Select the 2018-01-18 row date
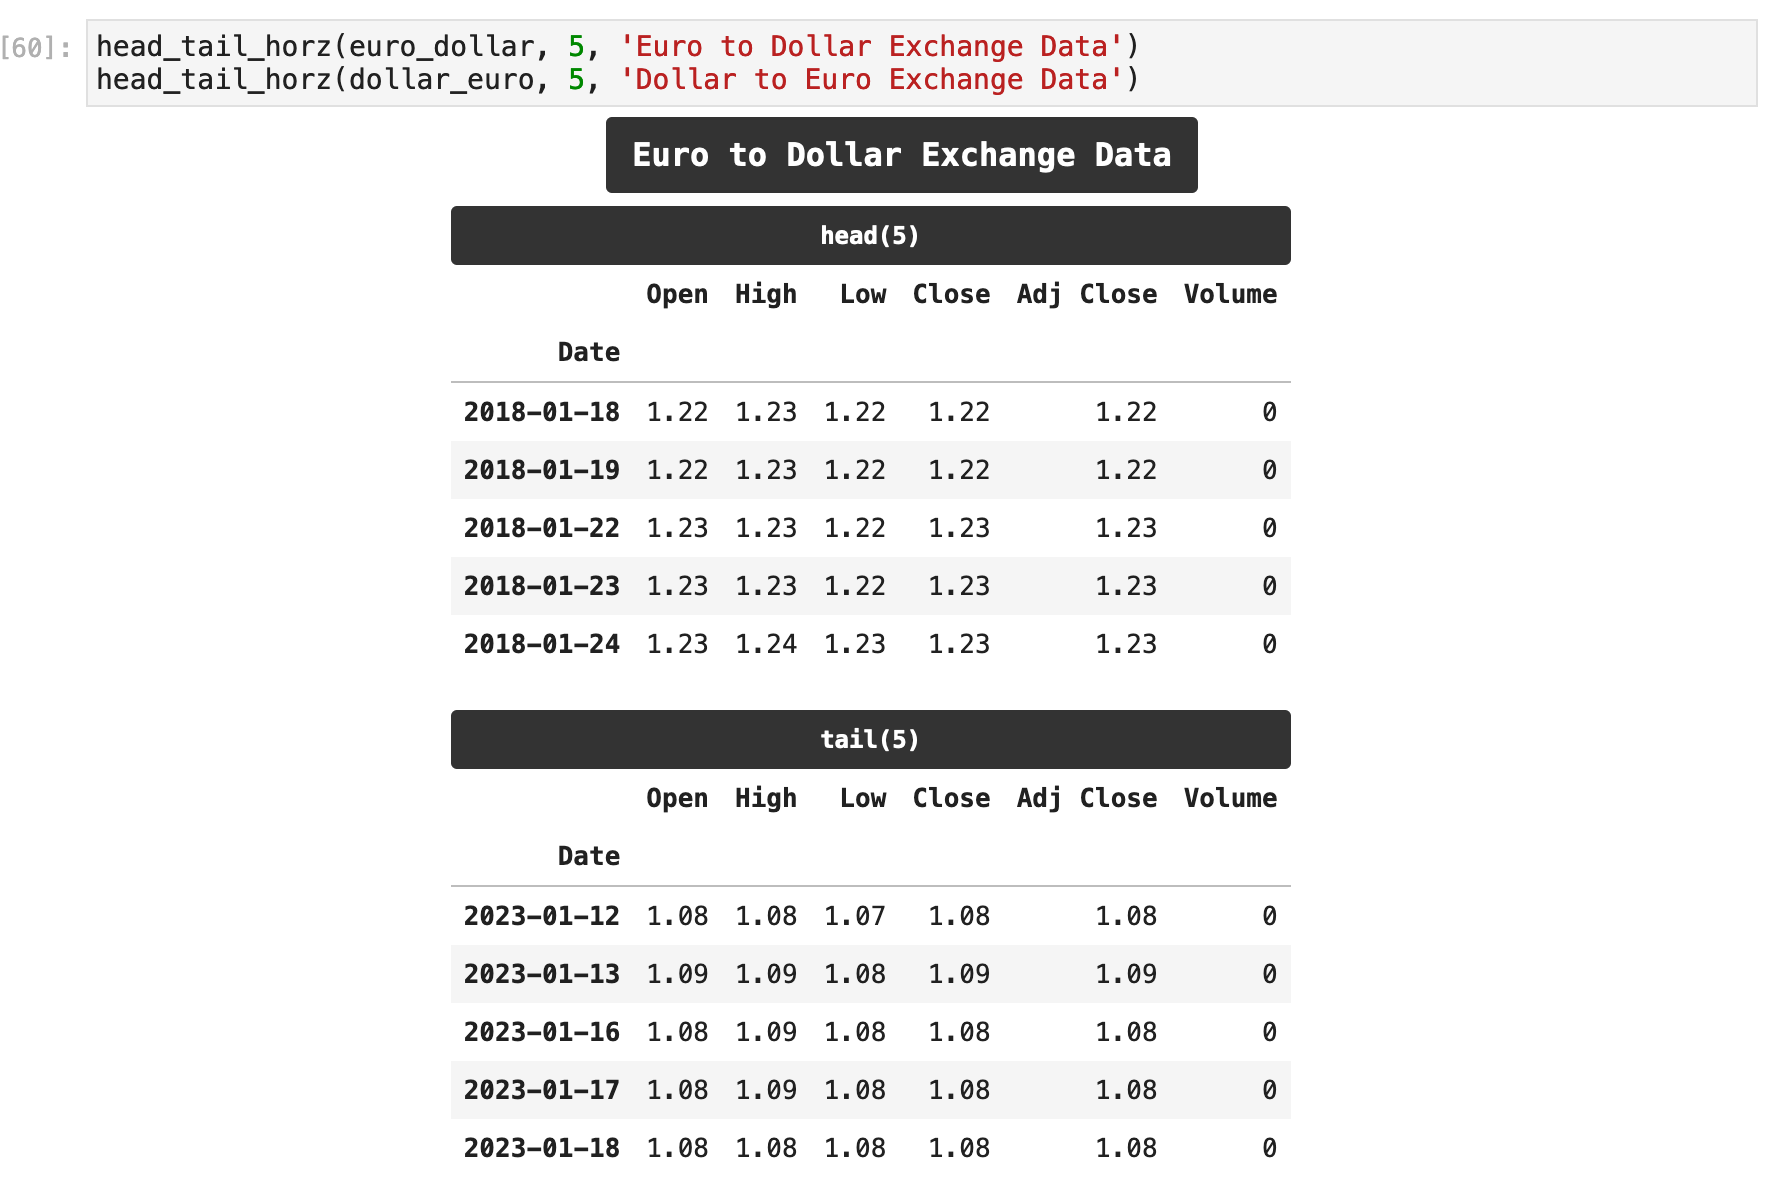Image resolution: width=1776 pixels, height=1192 pixels. [x=542, y=412]
